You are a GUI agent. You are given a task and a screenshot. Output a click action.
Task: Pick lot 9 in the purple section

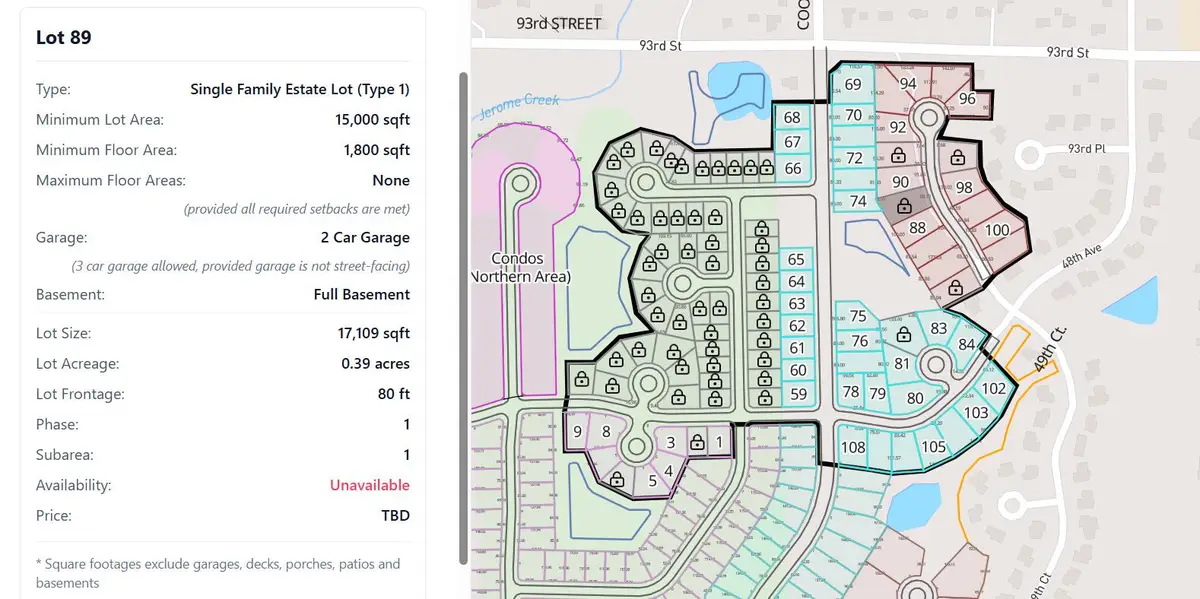pos(577,432)
